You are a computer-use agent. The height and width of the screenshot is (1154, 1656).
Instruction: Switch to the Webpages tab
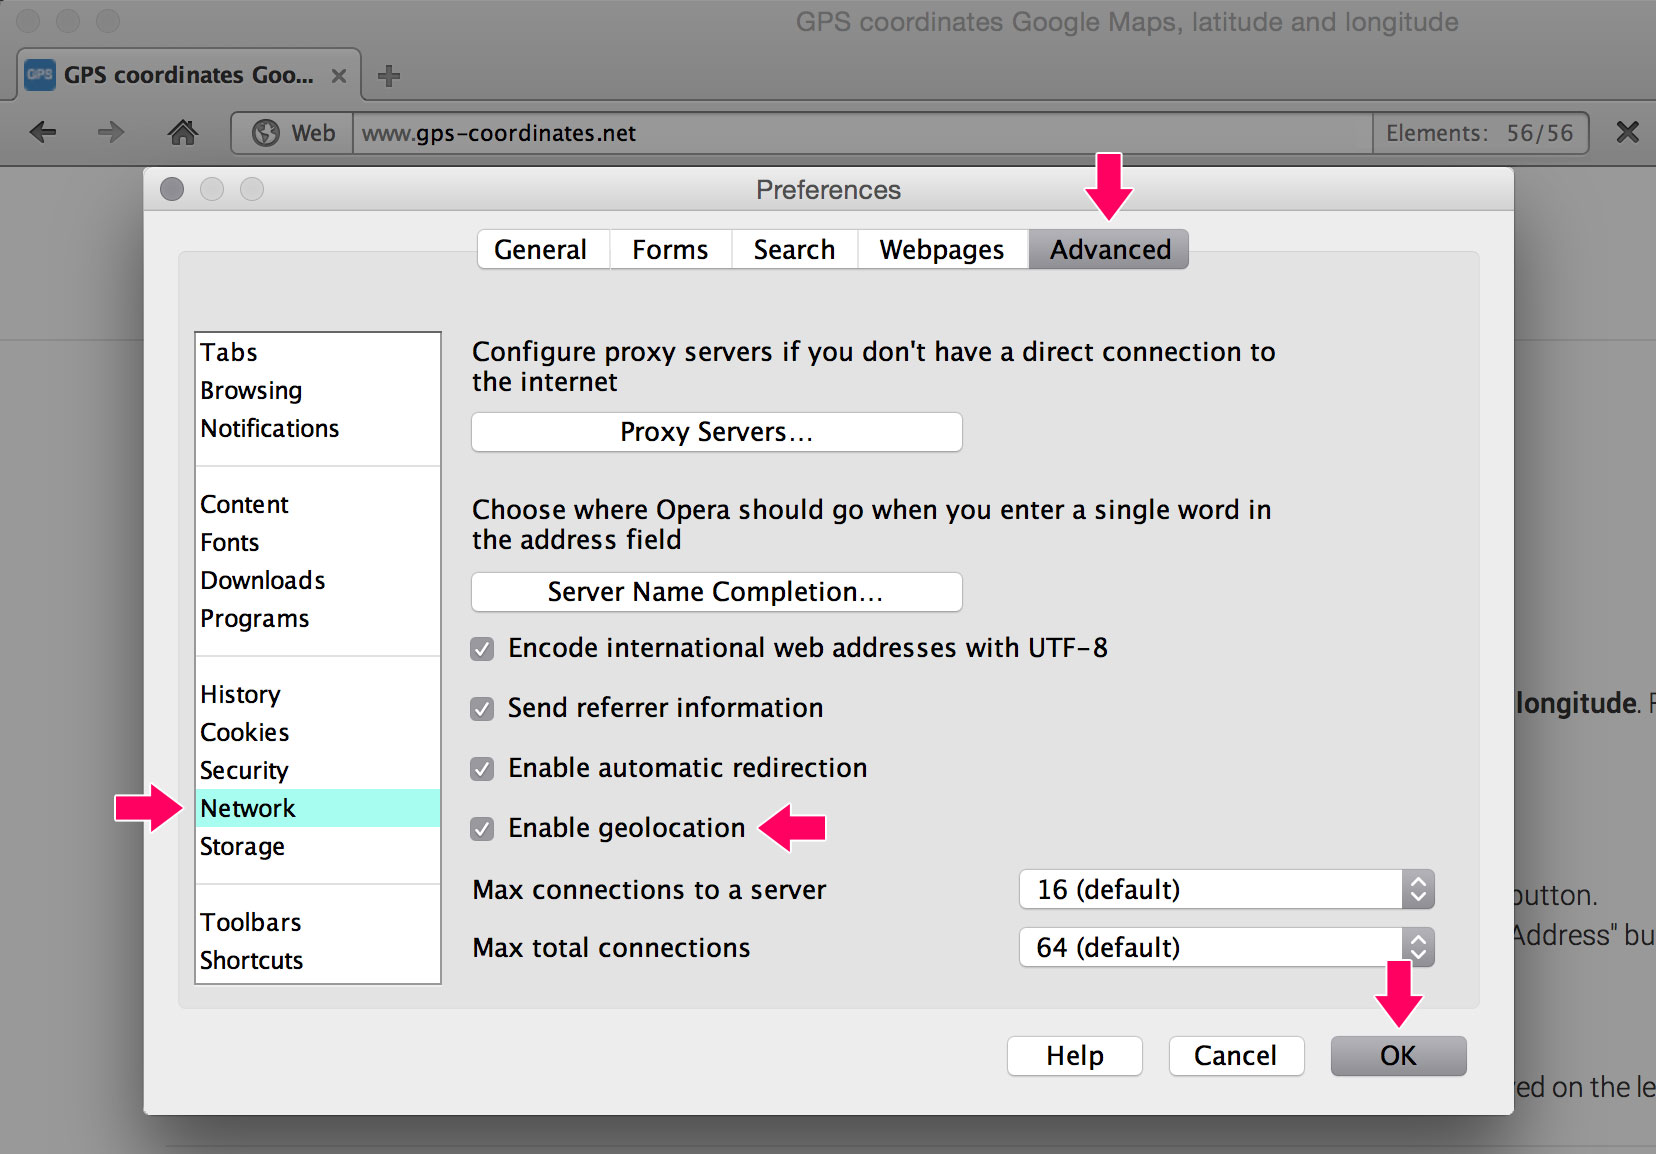point(942,249)
